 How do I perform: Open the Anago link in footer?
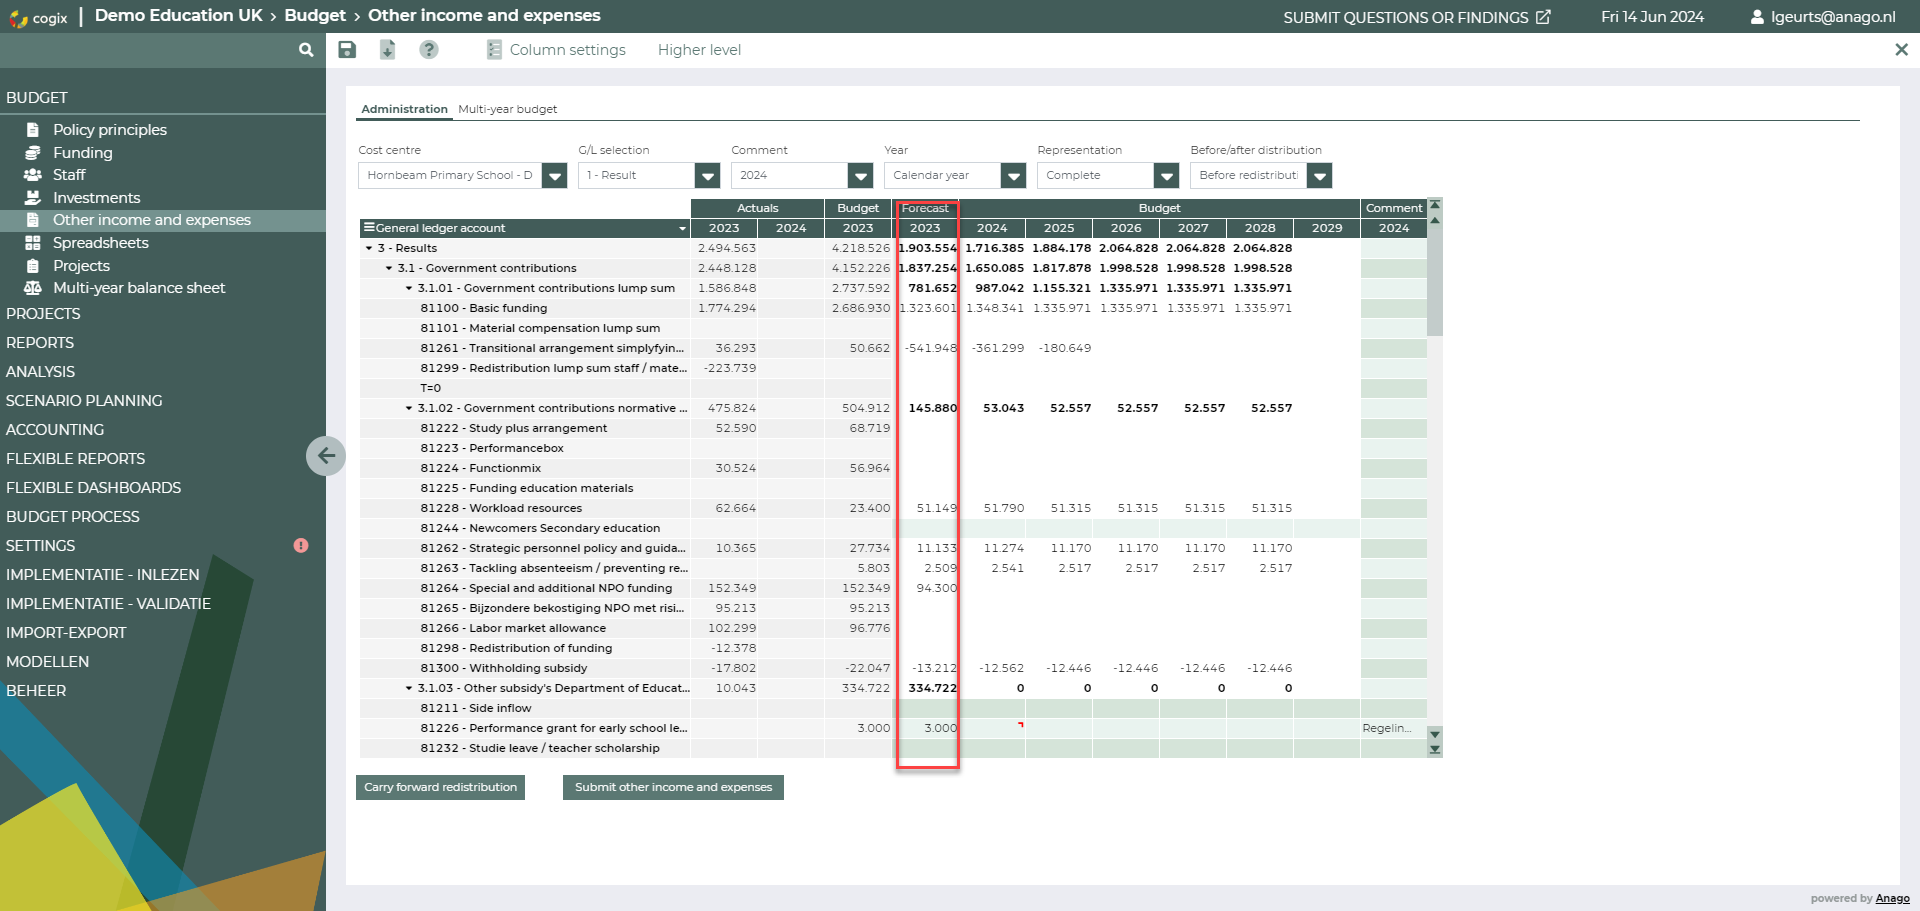pyautogui.click(x=1892, y=898)
